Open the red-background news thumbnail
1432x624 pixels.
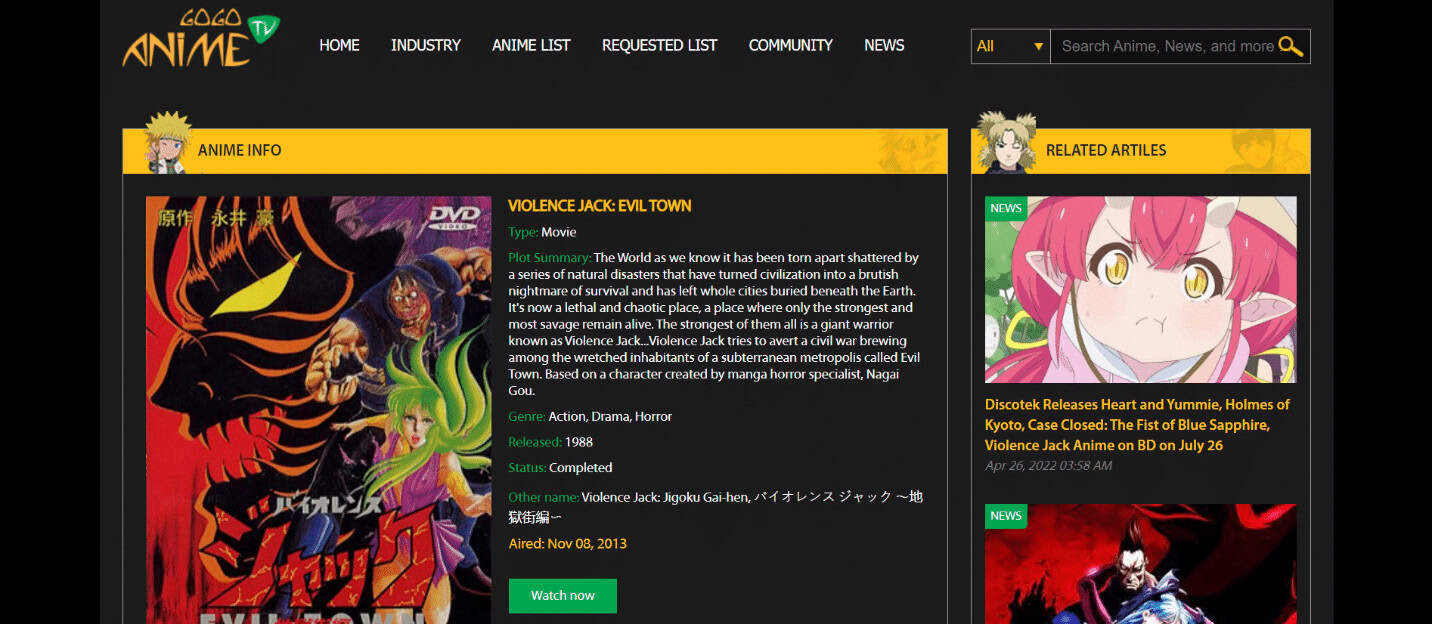click(x=1140, y=564)
